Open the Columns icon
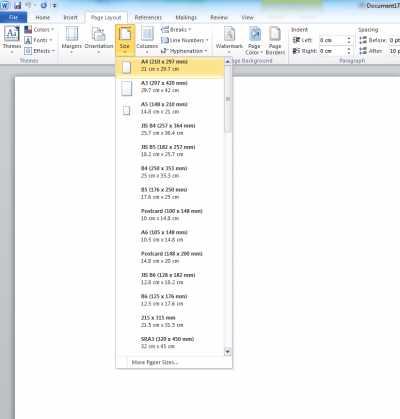The image size is (400, 419). [x=147, y=34]
